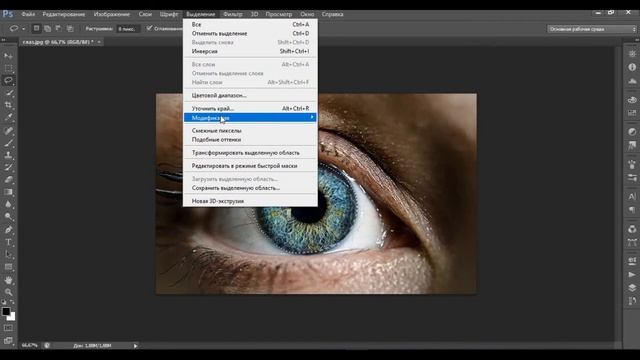This screenshot has width=640, height=360.
Task: Swap foreground and background colors
Action: pyautogui.click(x=13, y=302)
